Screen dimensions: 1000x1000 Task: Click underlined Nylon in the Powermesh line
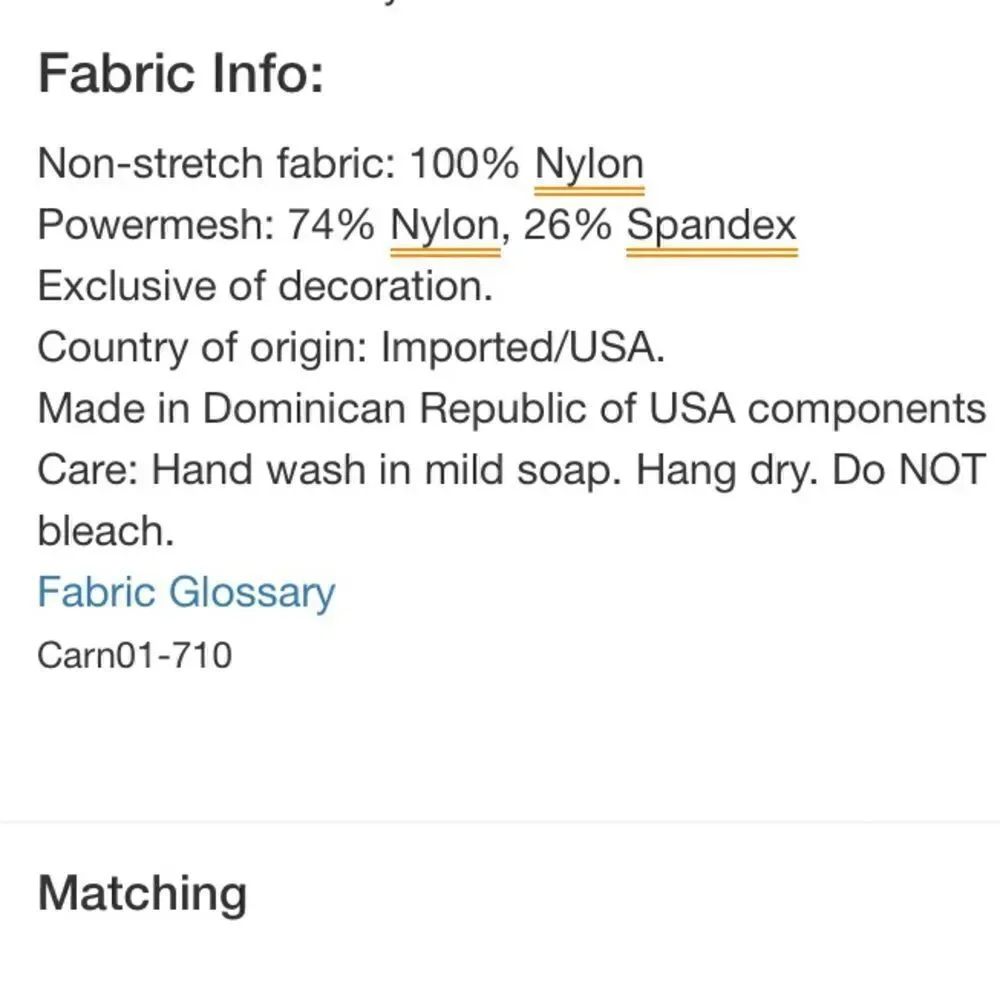pyautogui.click(x=445, y=226)
